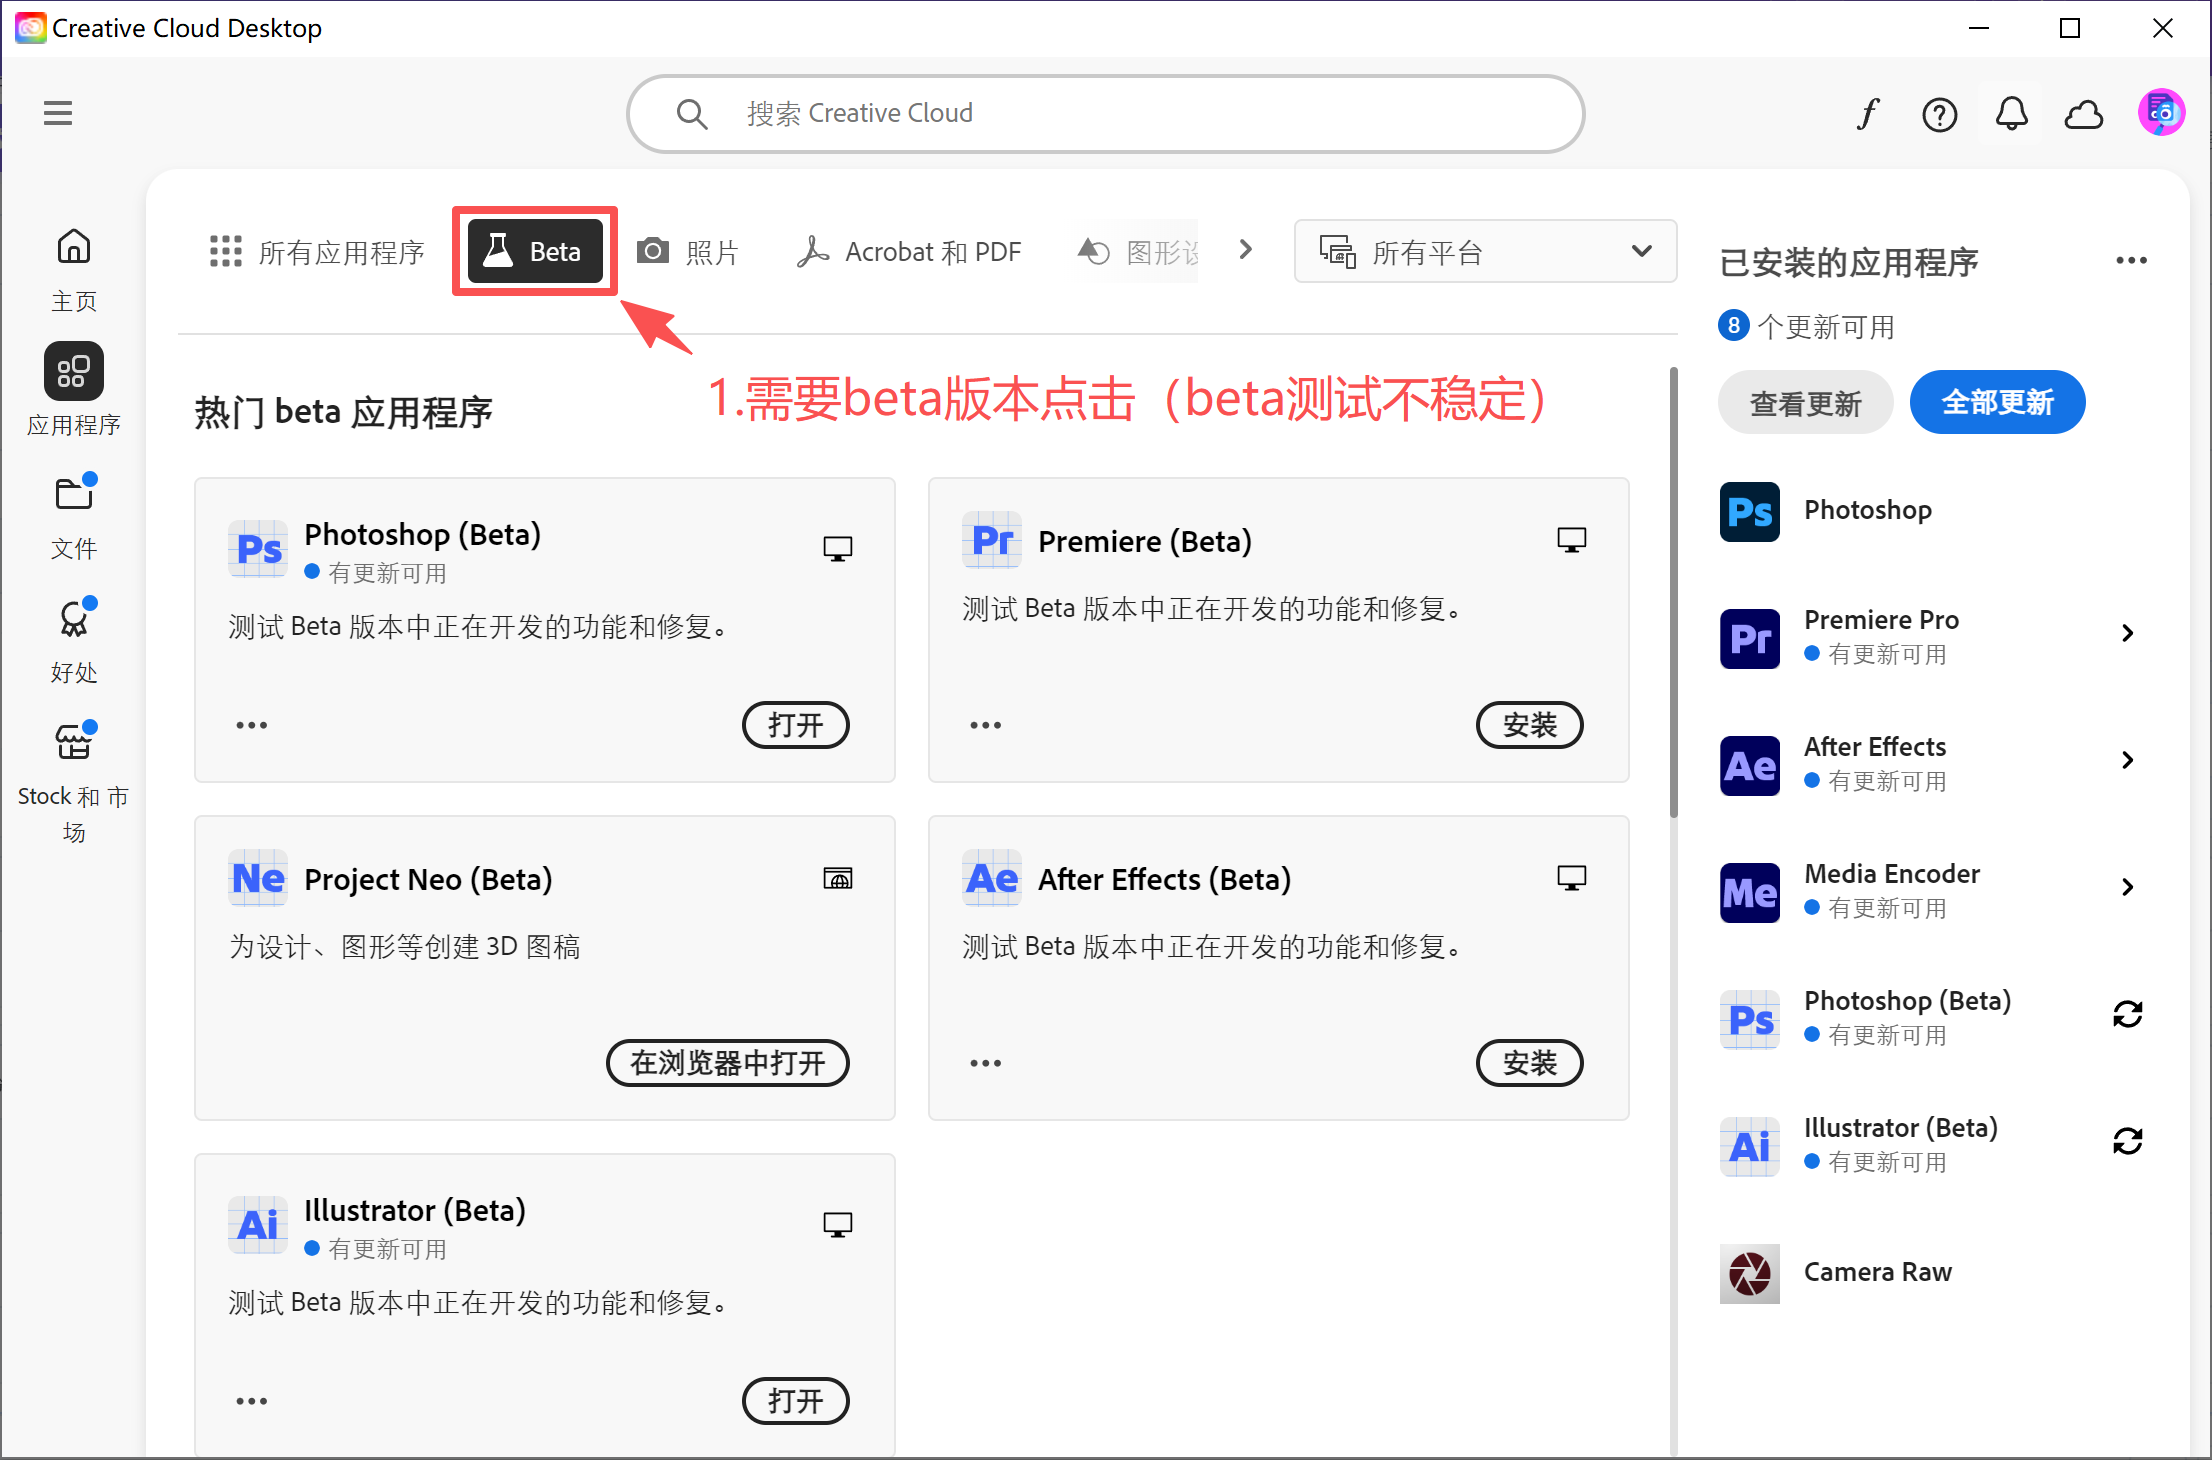
Task: Expand Media Encoder update chevron
Action: click(x=2127, y=887)
